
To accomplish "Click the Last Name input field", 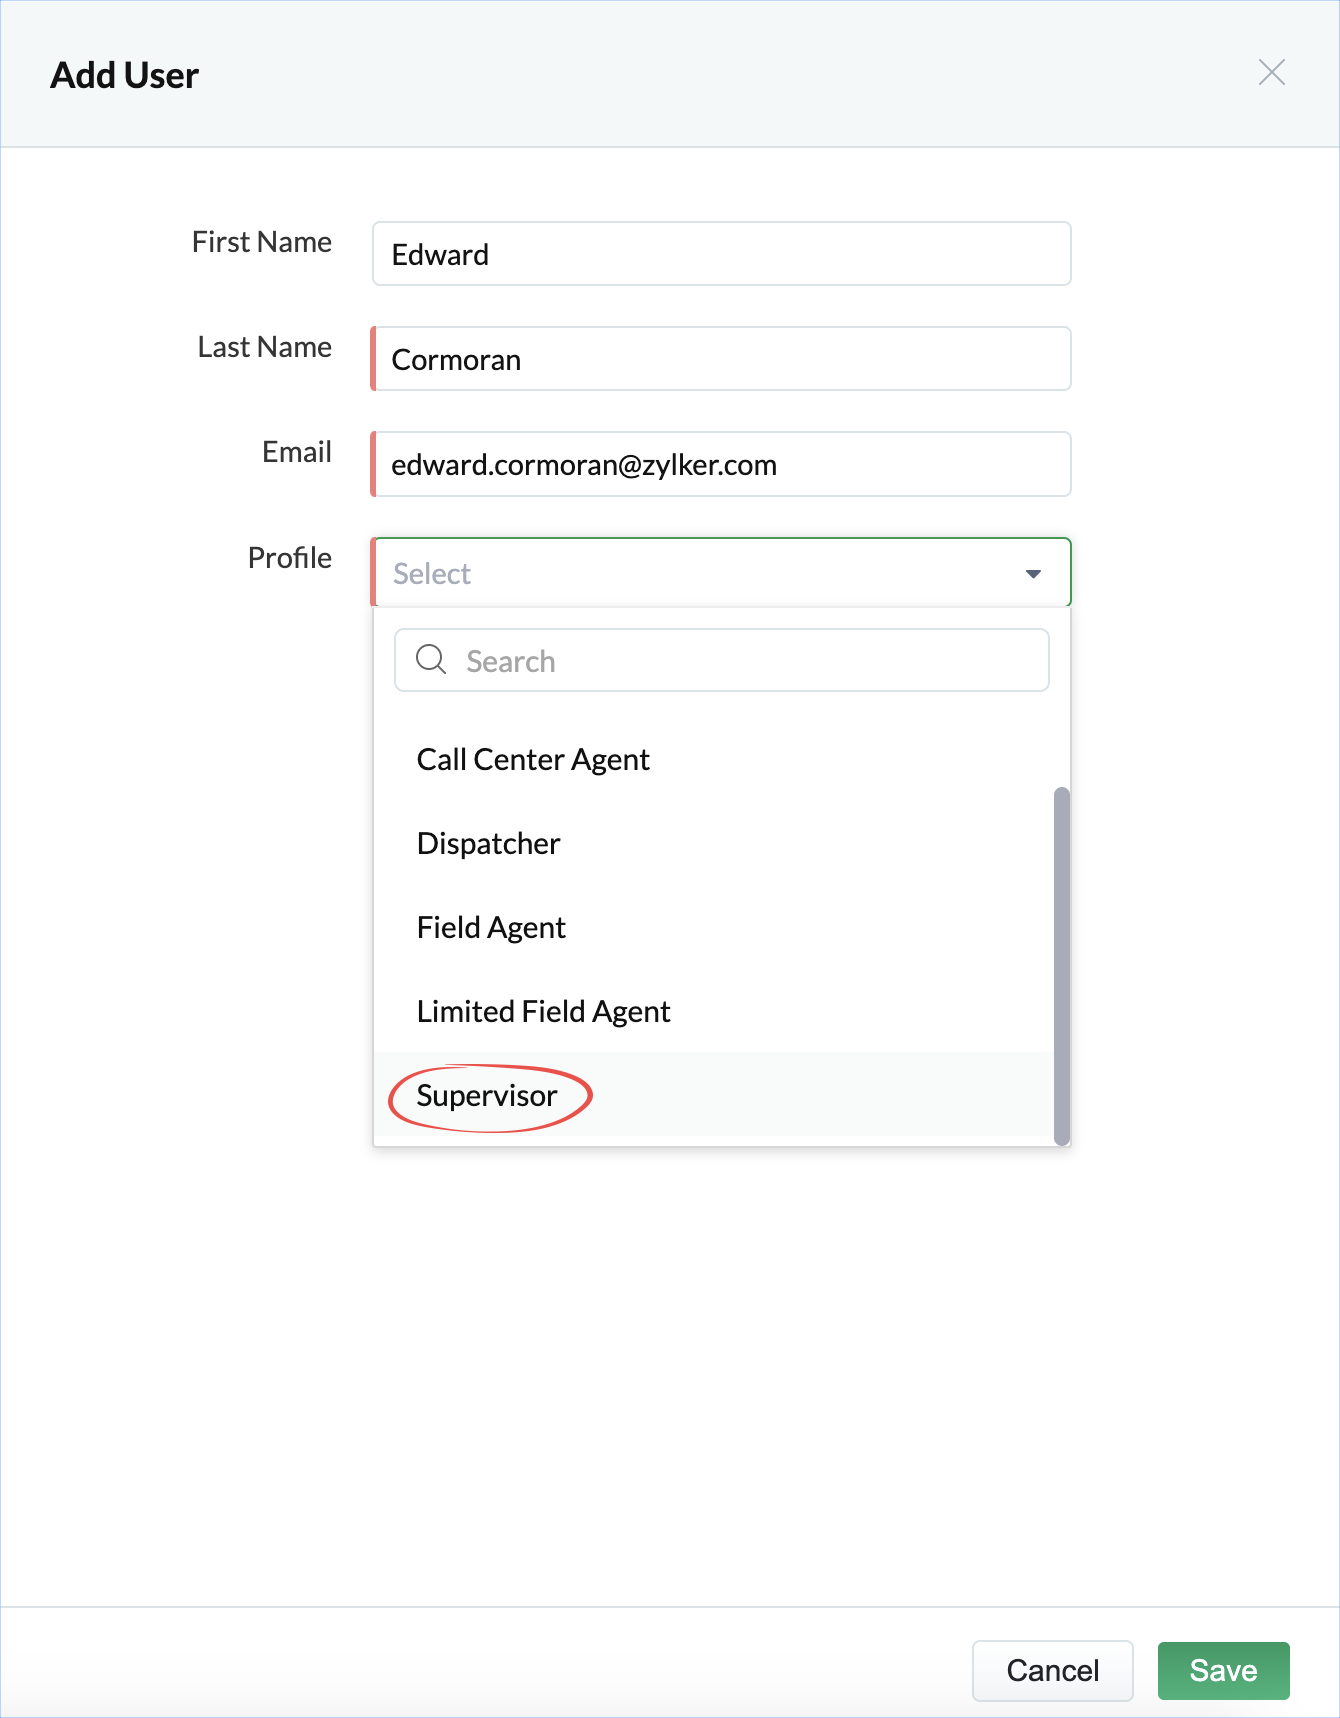I will click(x=721, y=359).
